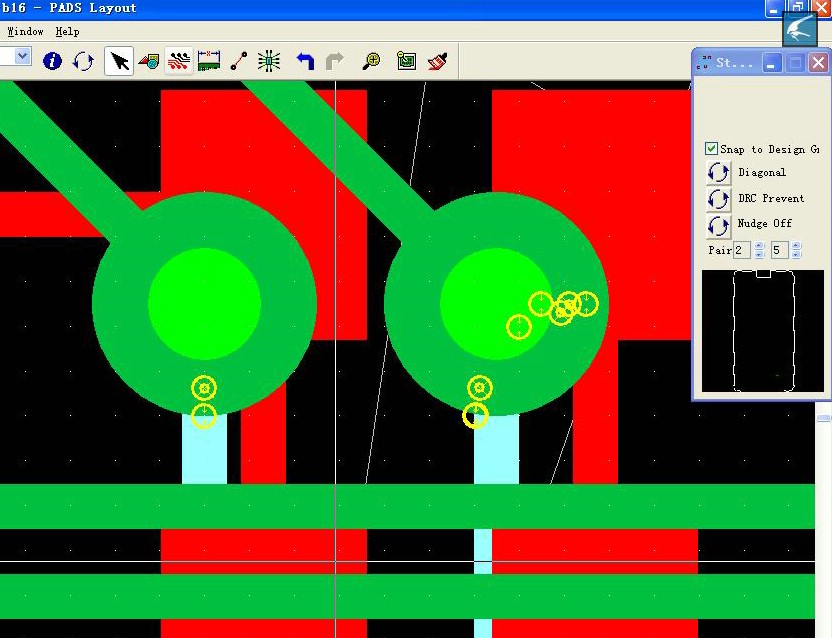Open the ECO toolbar icon

(239, 61)
